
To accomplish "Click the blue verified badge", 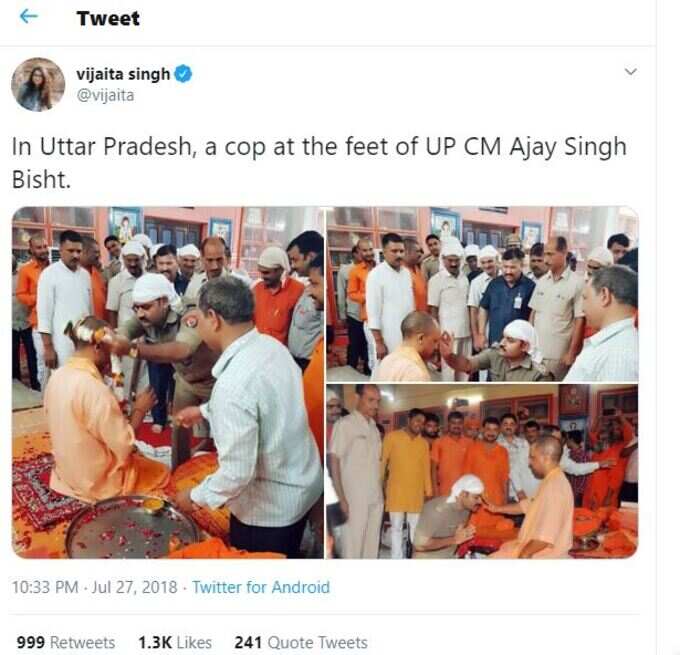I will 183,74.
